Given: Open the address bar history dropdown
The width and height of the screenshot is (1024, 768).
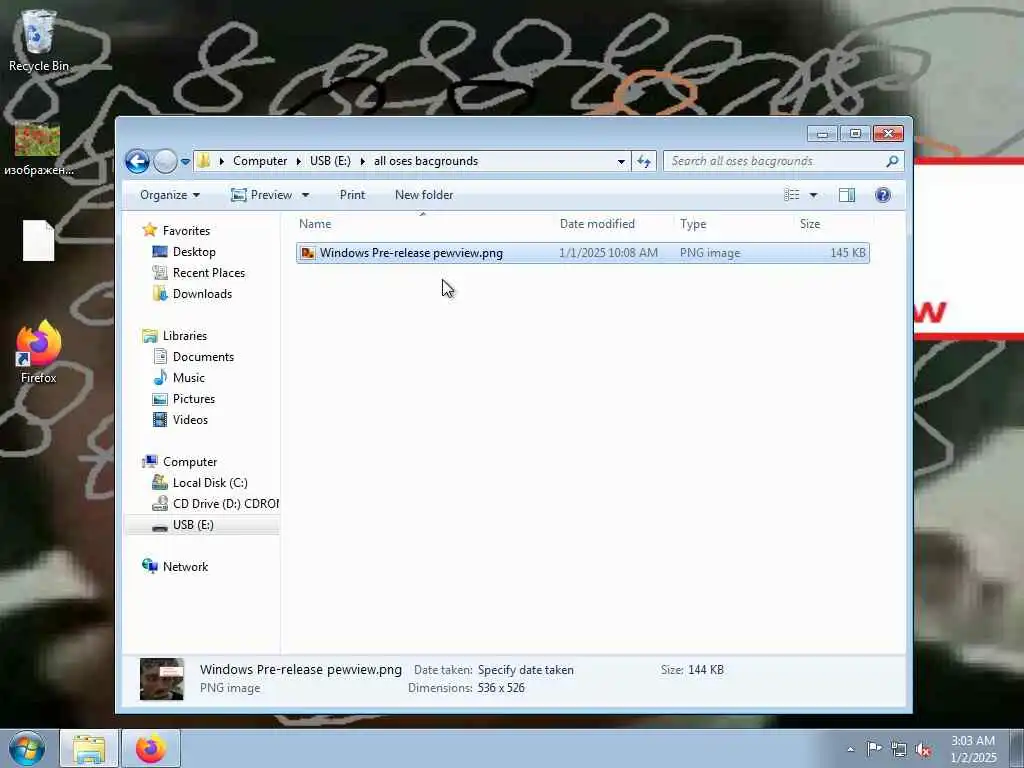Looking at the screenshot, I should tap(621, 161).
